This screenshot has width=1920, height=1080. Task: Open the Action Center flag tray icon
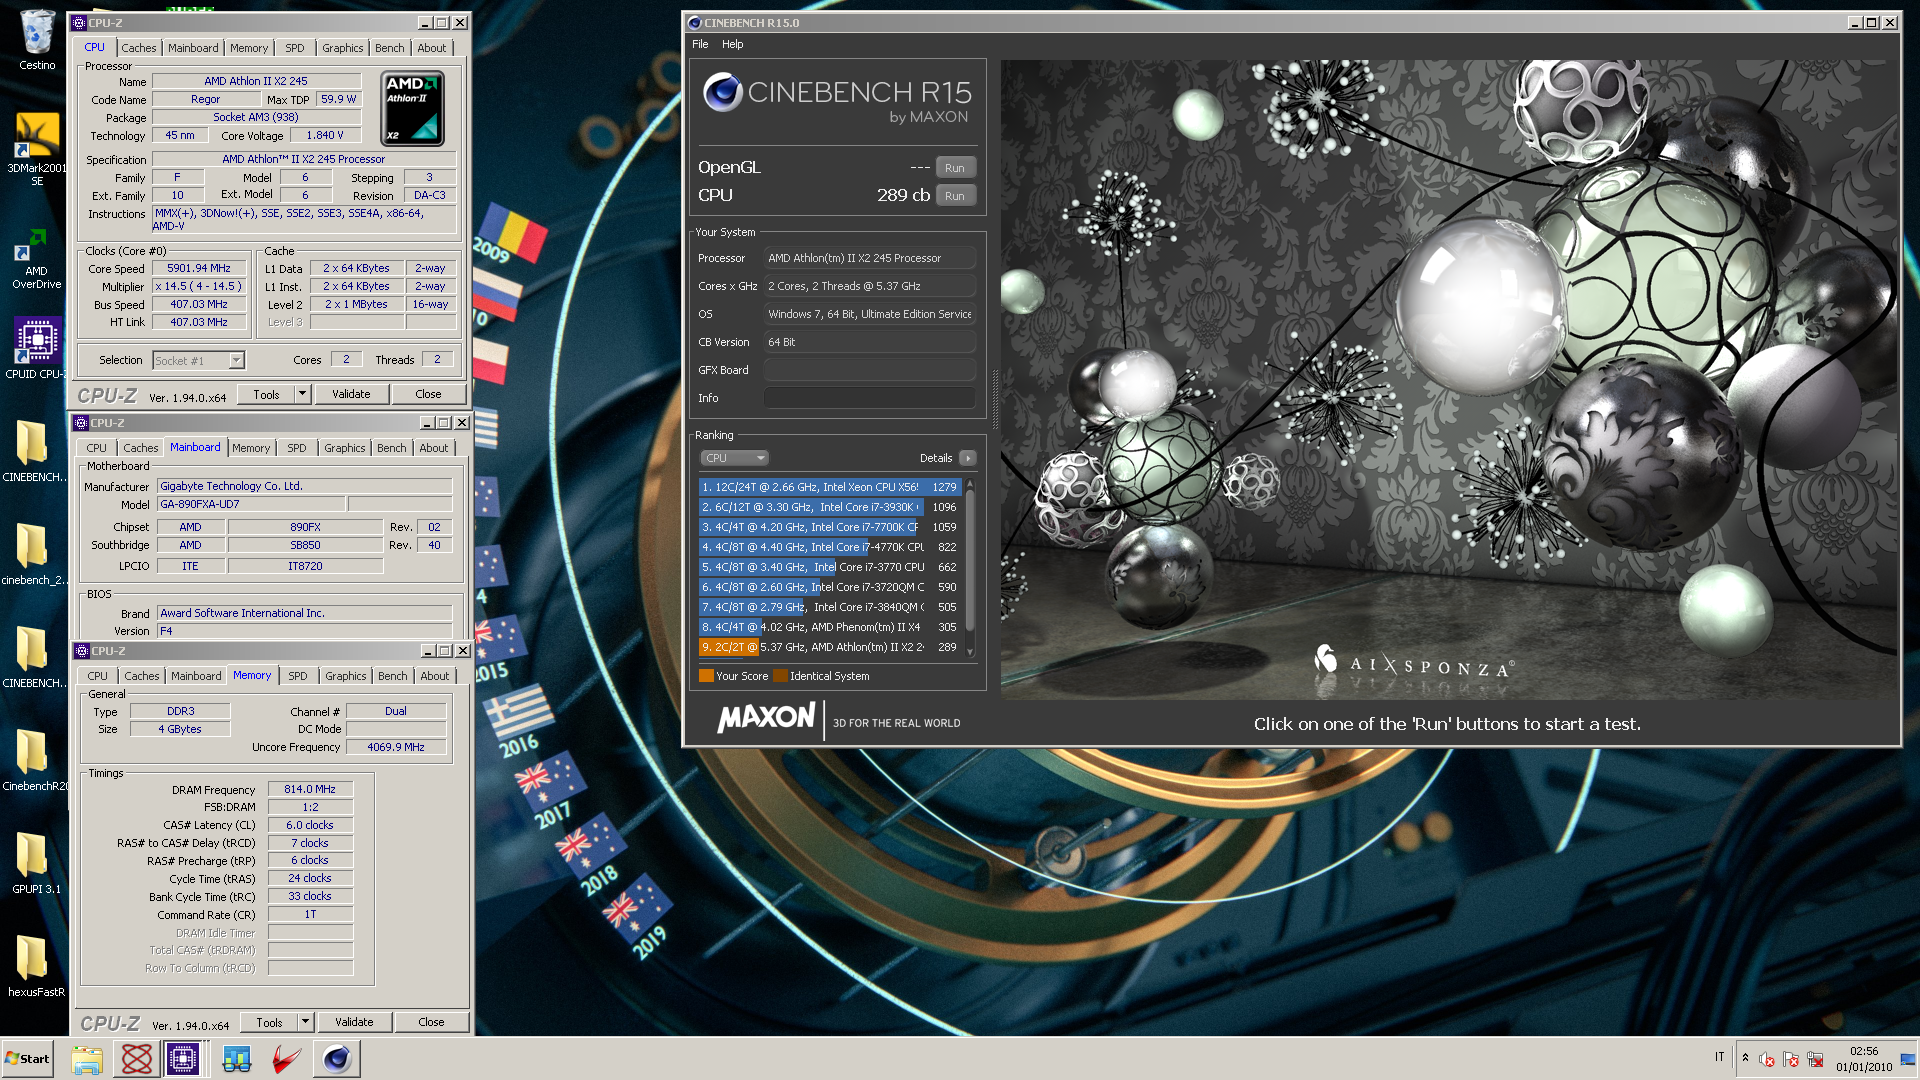click(x=1791, y=1059)
